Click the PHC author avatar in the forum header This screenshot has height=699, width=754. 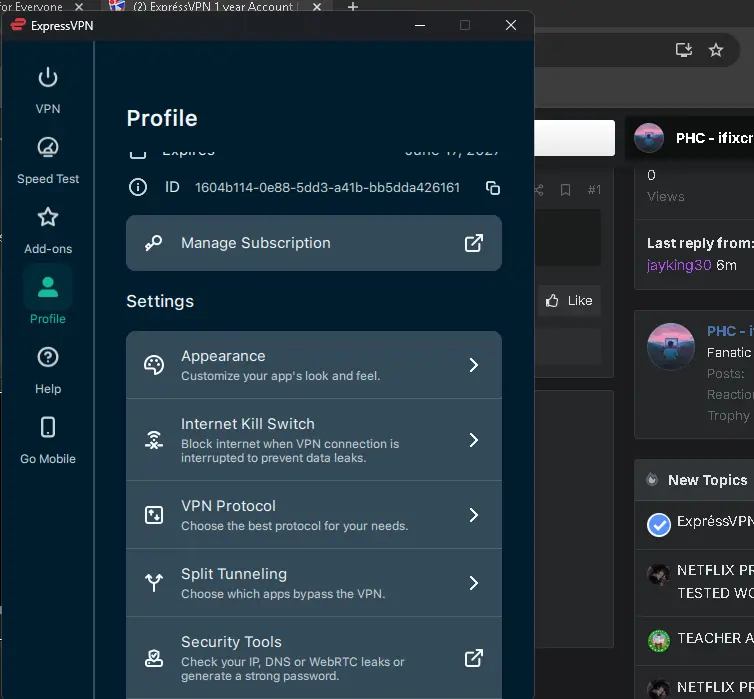click(x=649, y=138)
